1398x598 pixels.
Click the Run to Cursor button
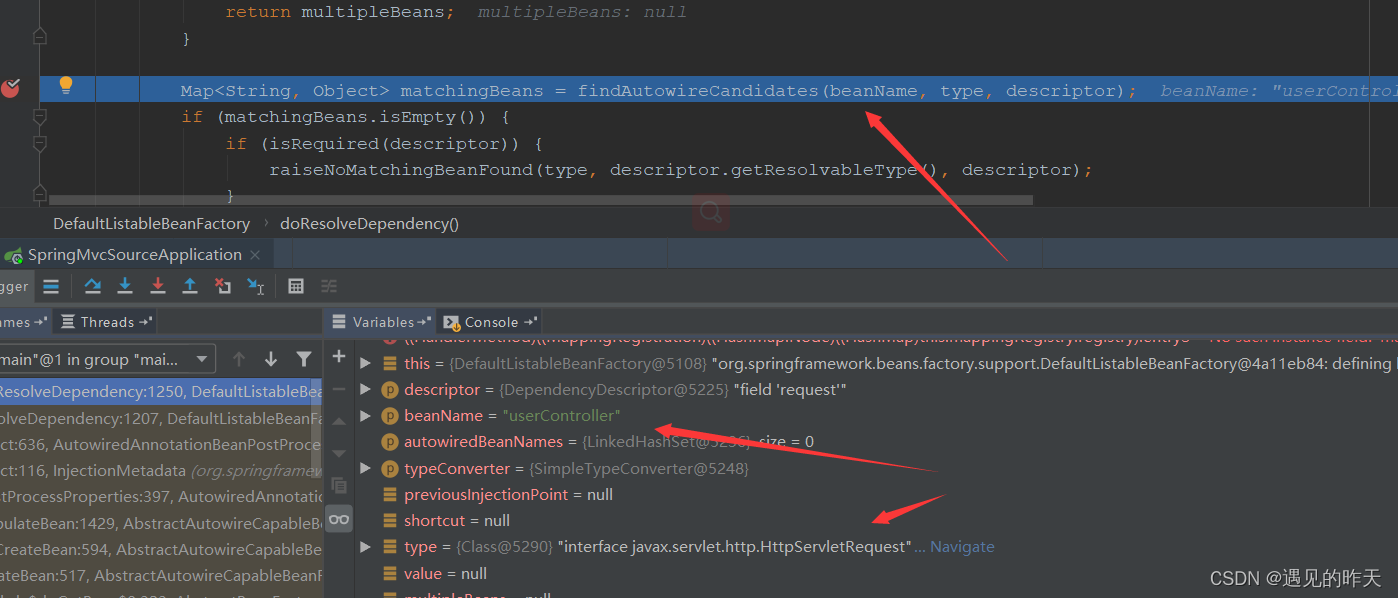[x=255, y=286]
